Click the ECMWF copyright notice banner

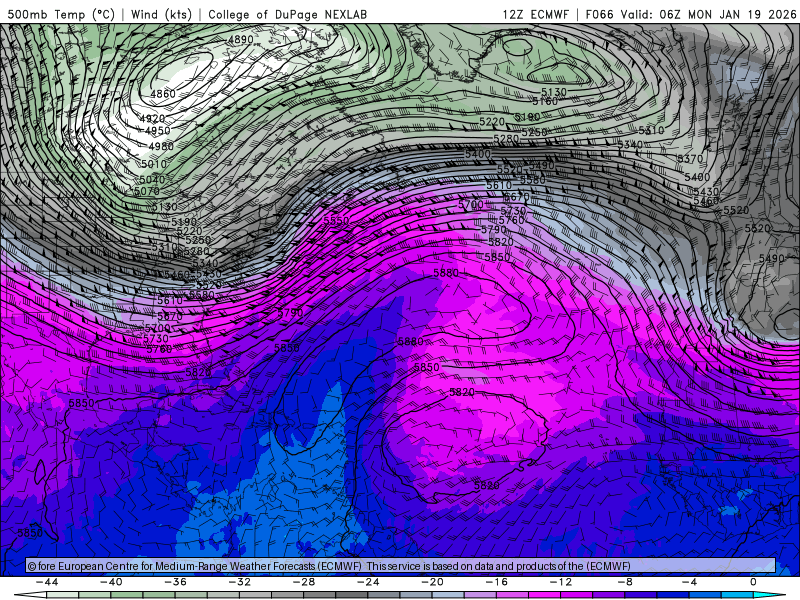(401, 566)
